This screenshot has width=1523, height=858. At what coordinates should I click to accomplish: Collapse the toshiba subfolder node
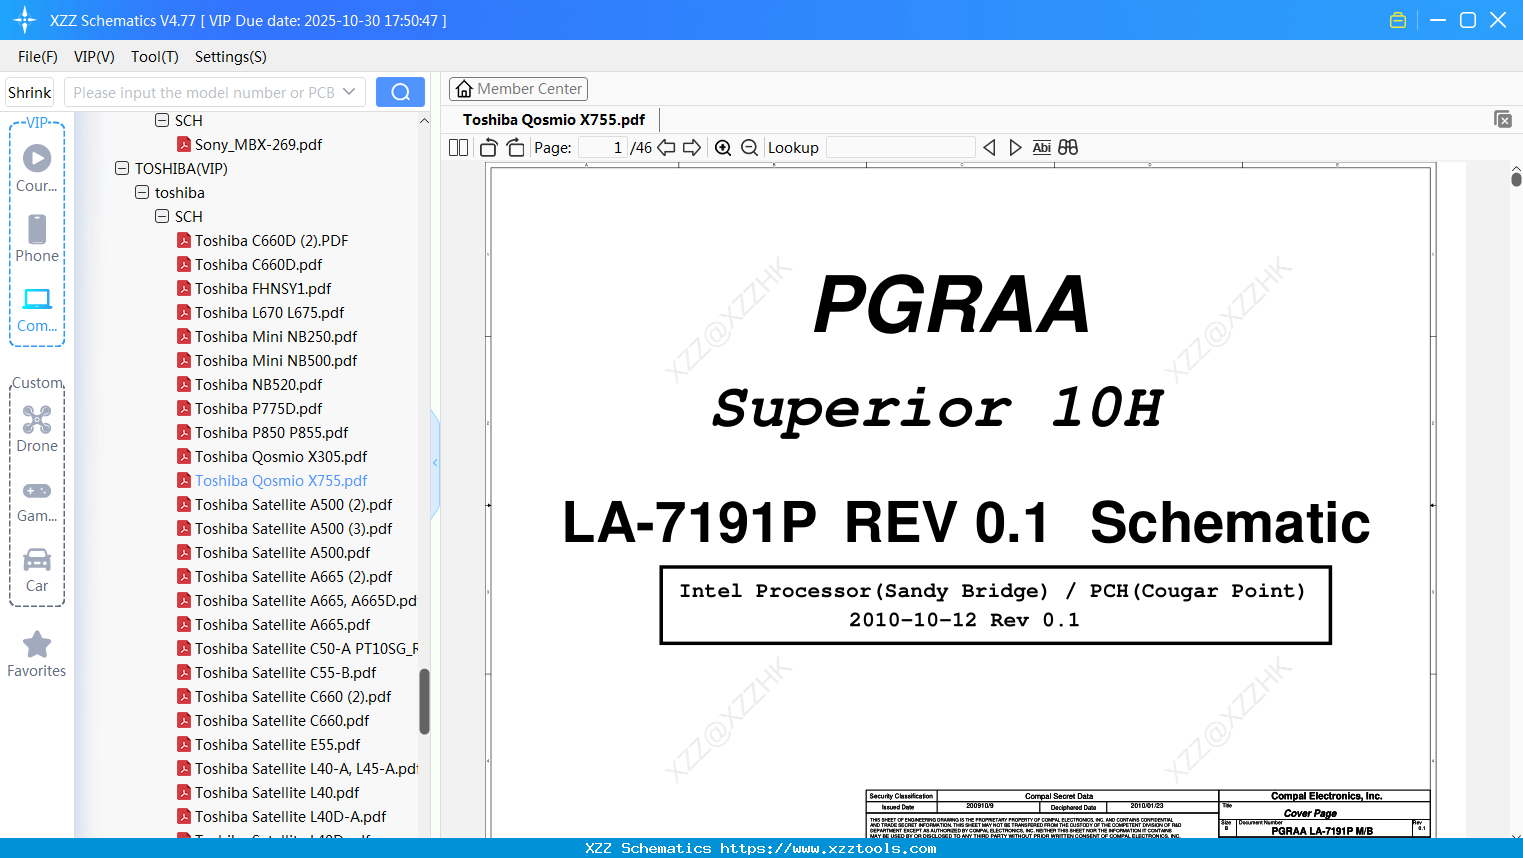click(x=142, y=192)
